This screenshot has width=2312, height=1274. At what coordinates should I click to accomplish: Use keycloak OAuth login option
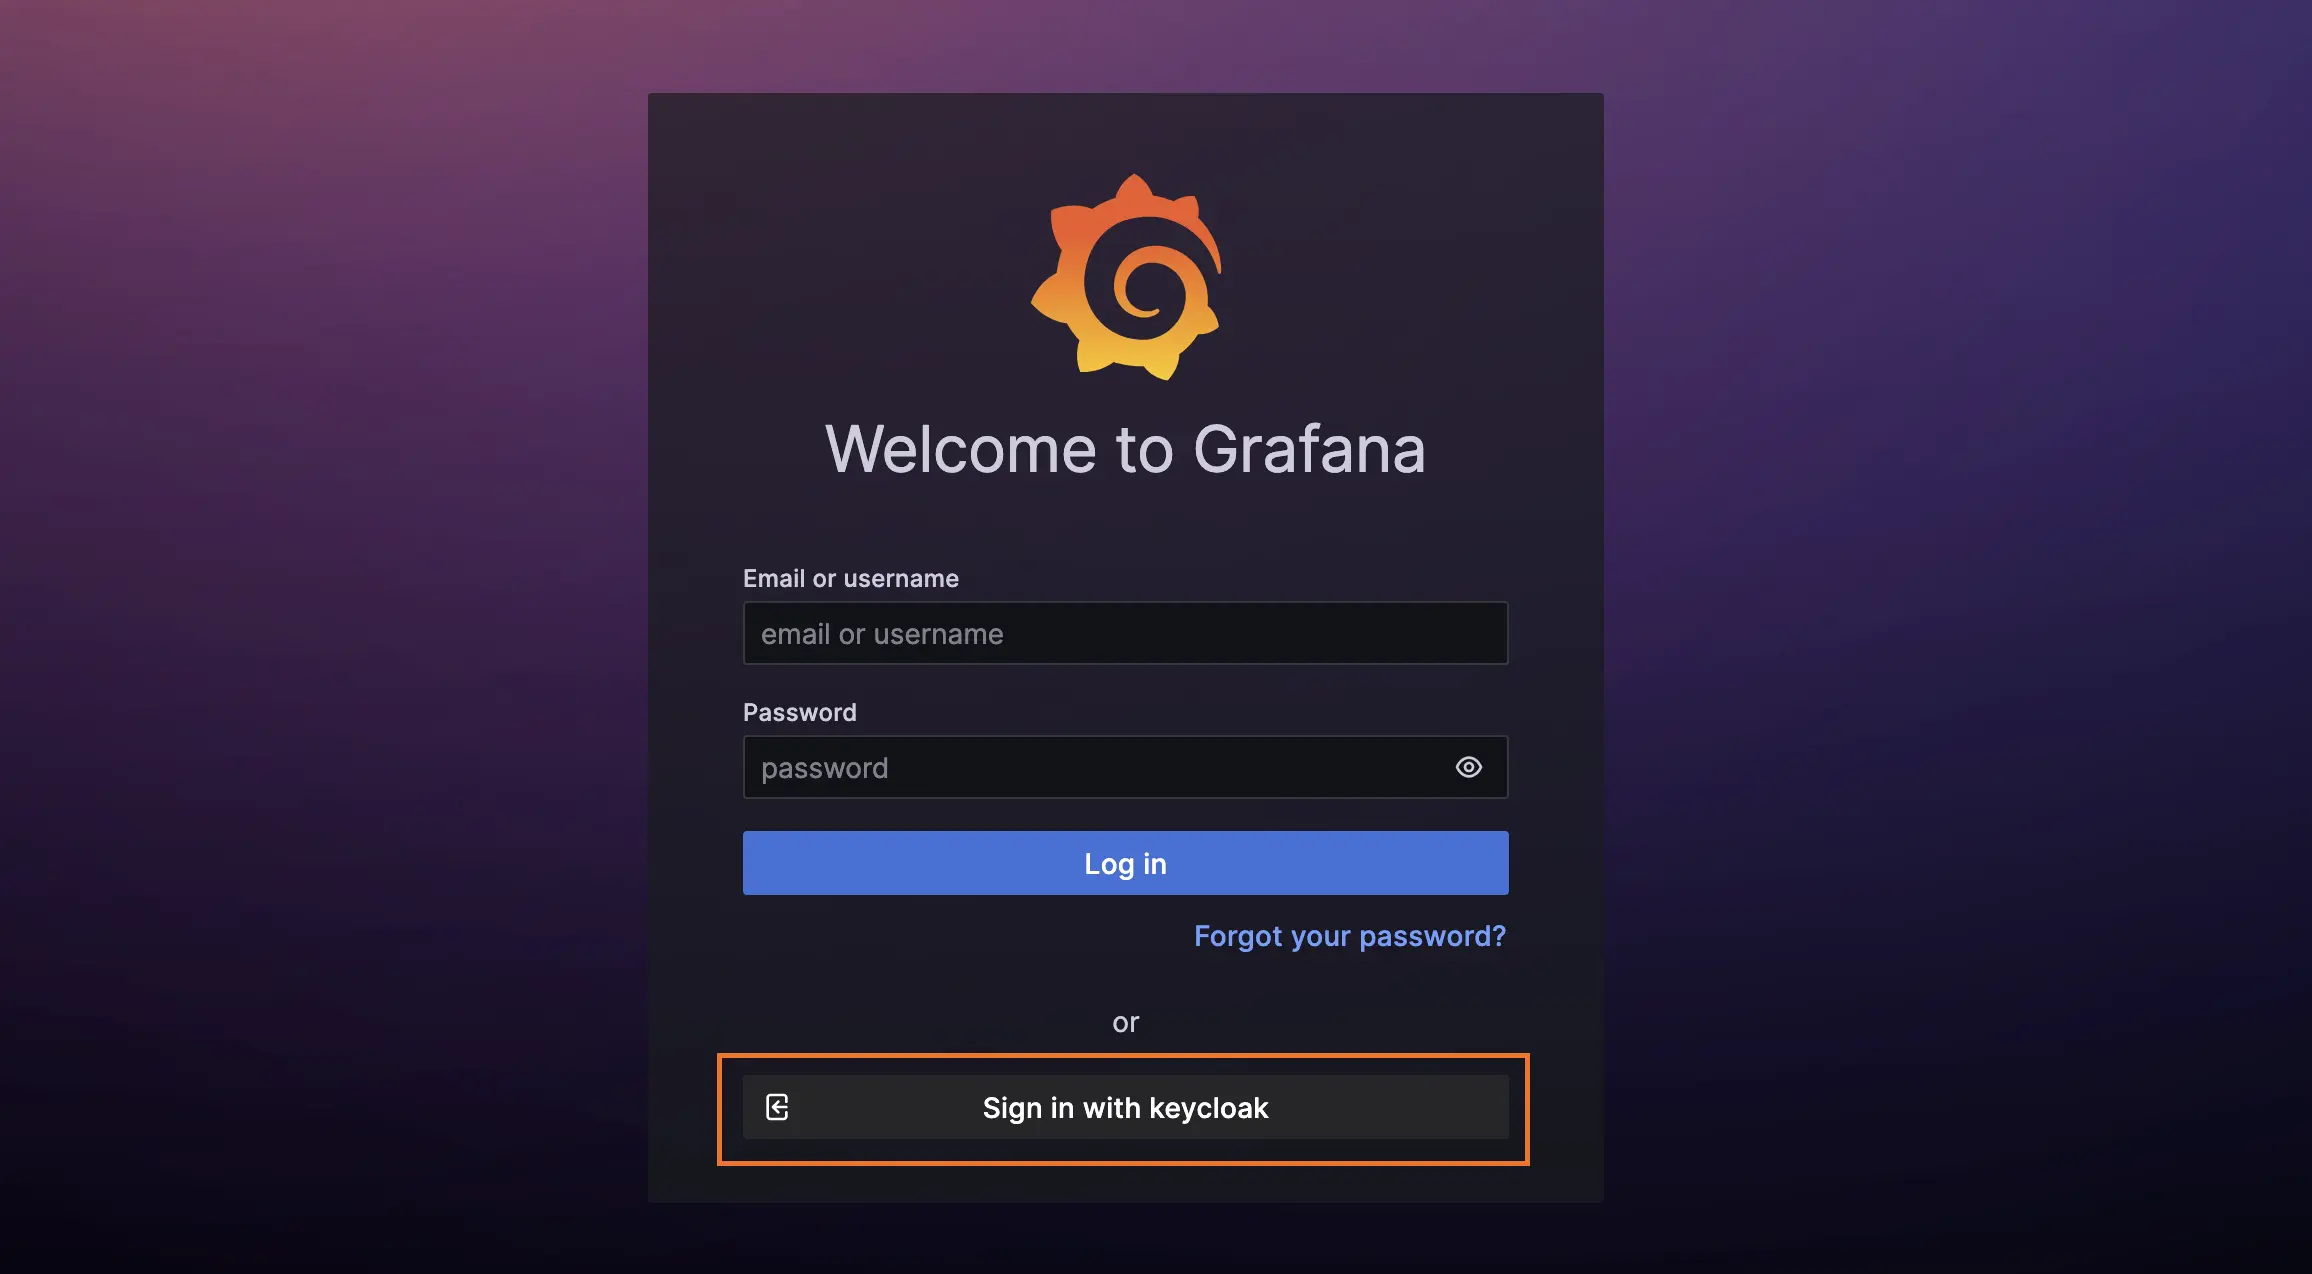point(1125,1107)
